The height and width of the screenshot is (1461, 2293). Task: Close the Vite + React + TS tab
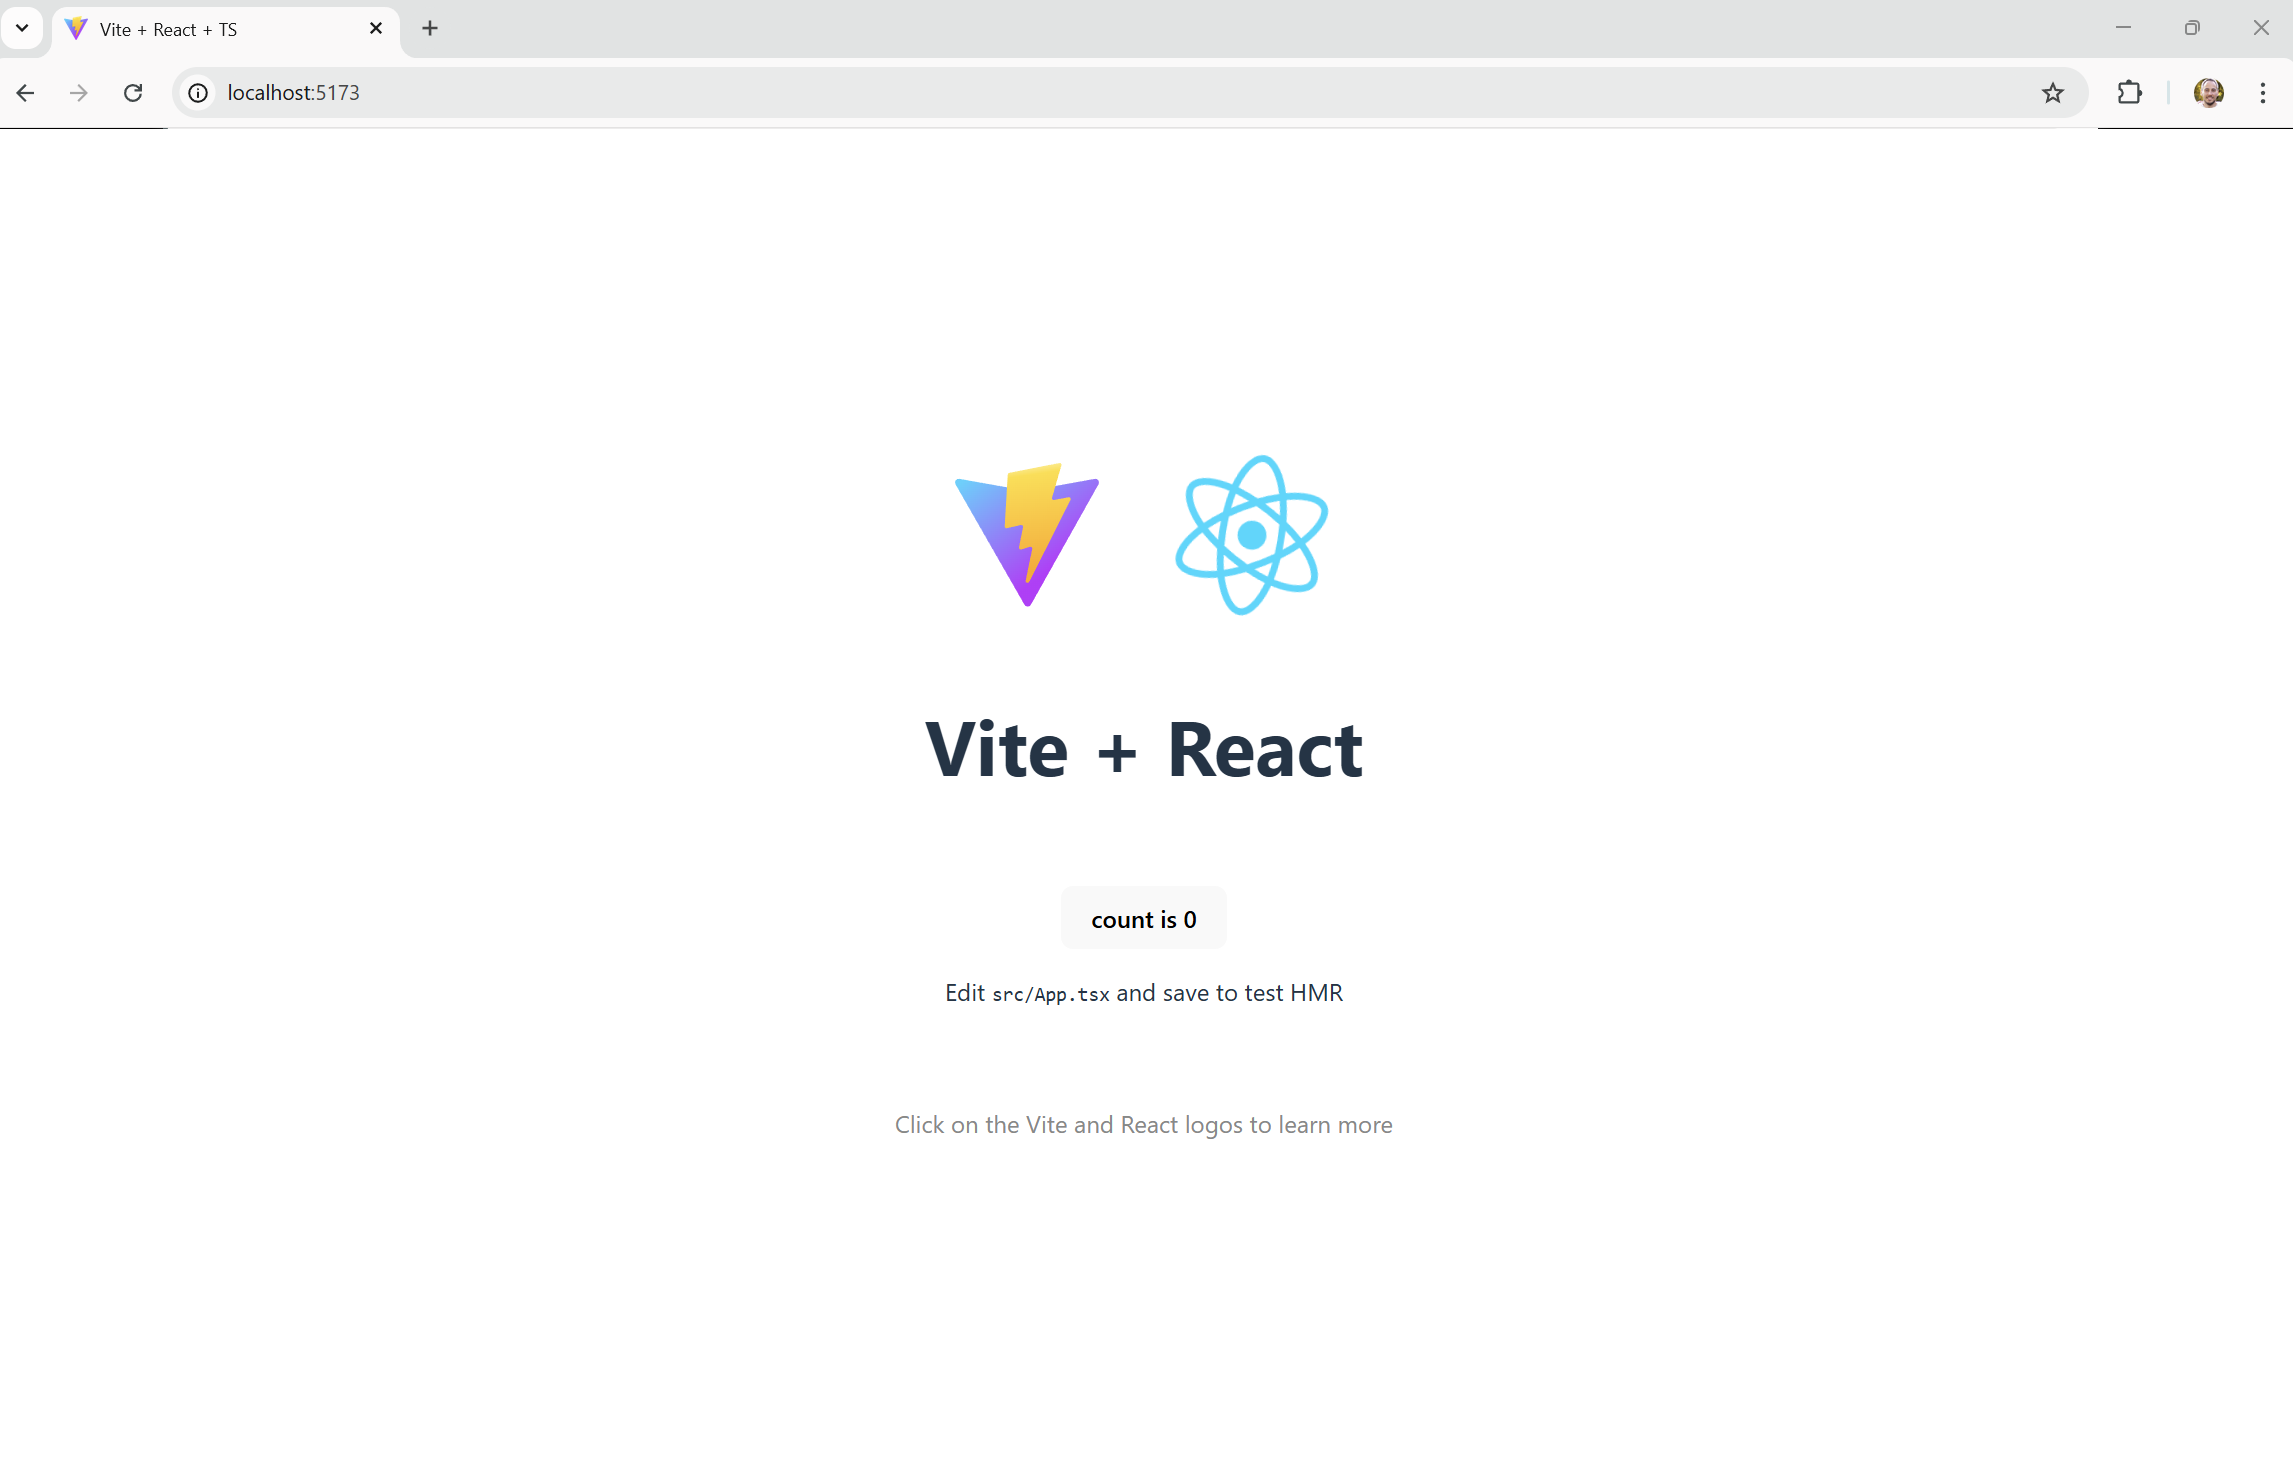376,28
